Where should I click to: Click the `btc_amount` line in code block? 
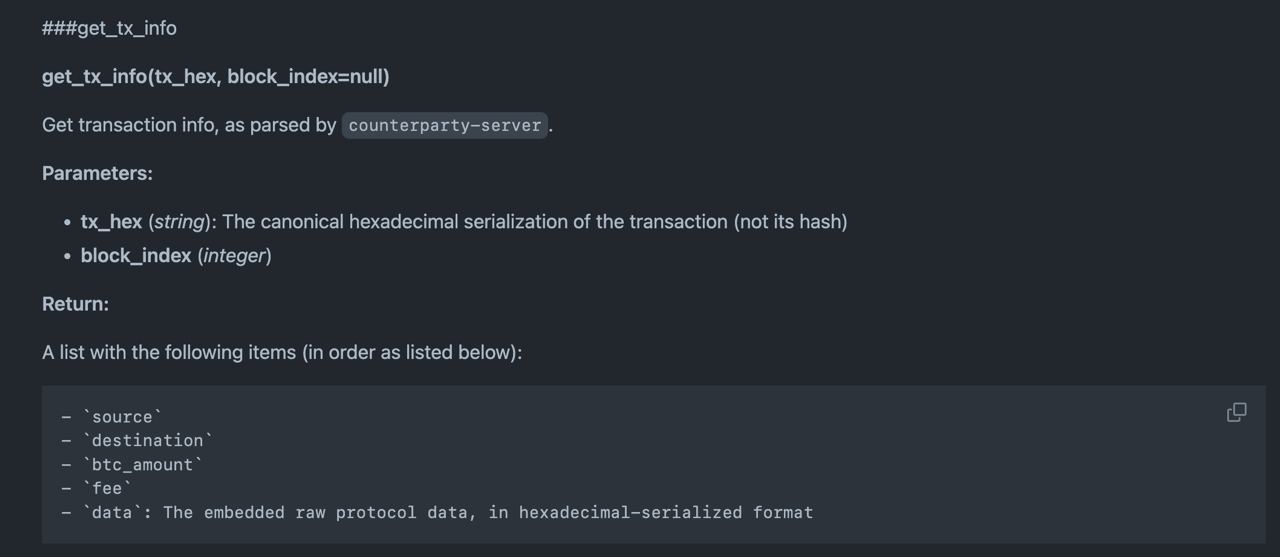pos(132,465)
